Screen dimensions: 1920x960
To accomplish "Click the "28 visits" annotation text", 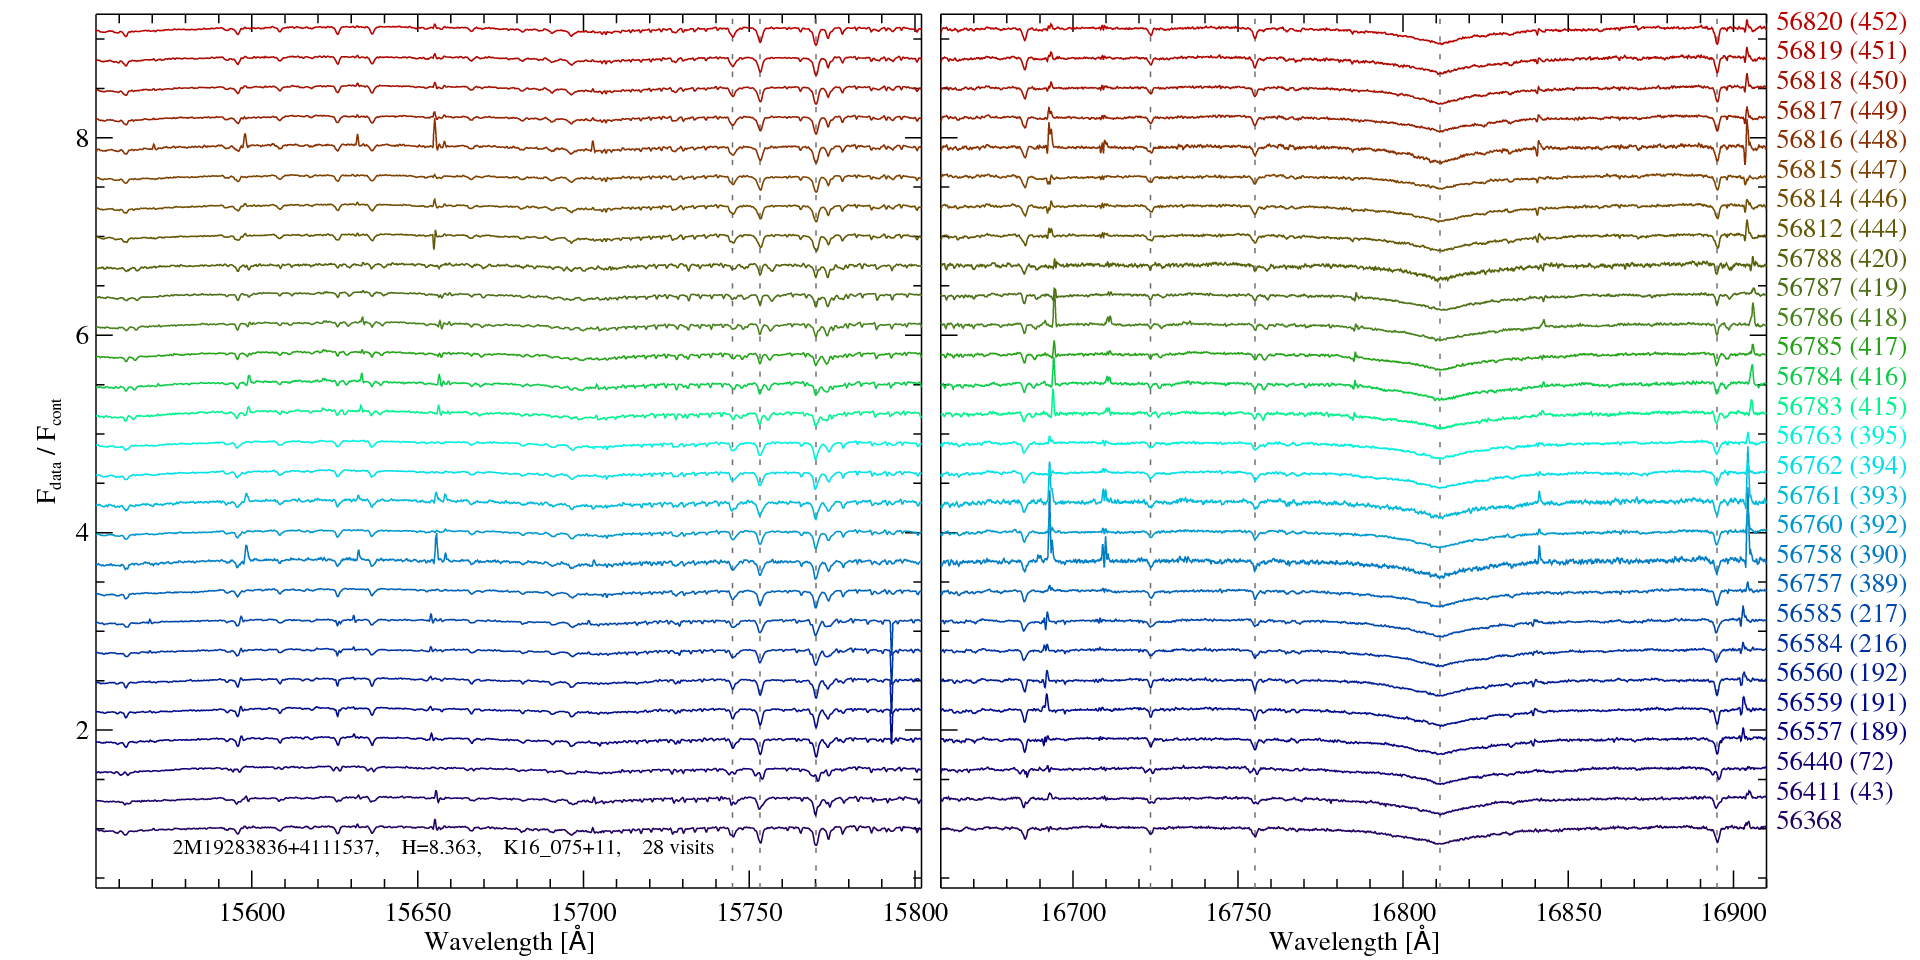I will (x=678, y=848).
